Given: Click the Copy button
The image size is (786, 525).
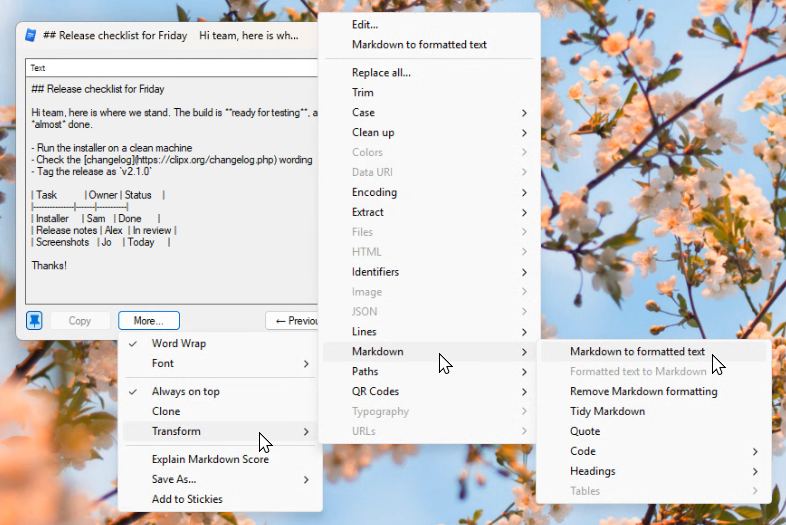Looking at the screenshot, I should 80,321.
